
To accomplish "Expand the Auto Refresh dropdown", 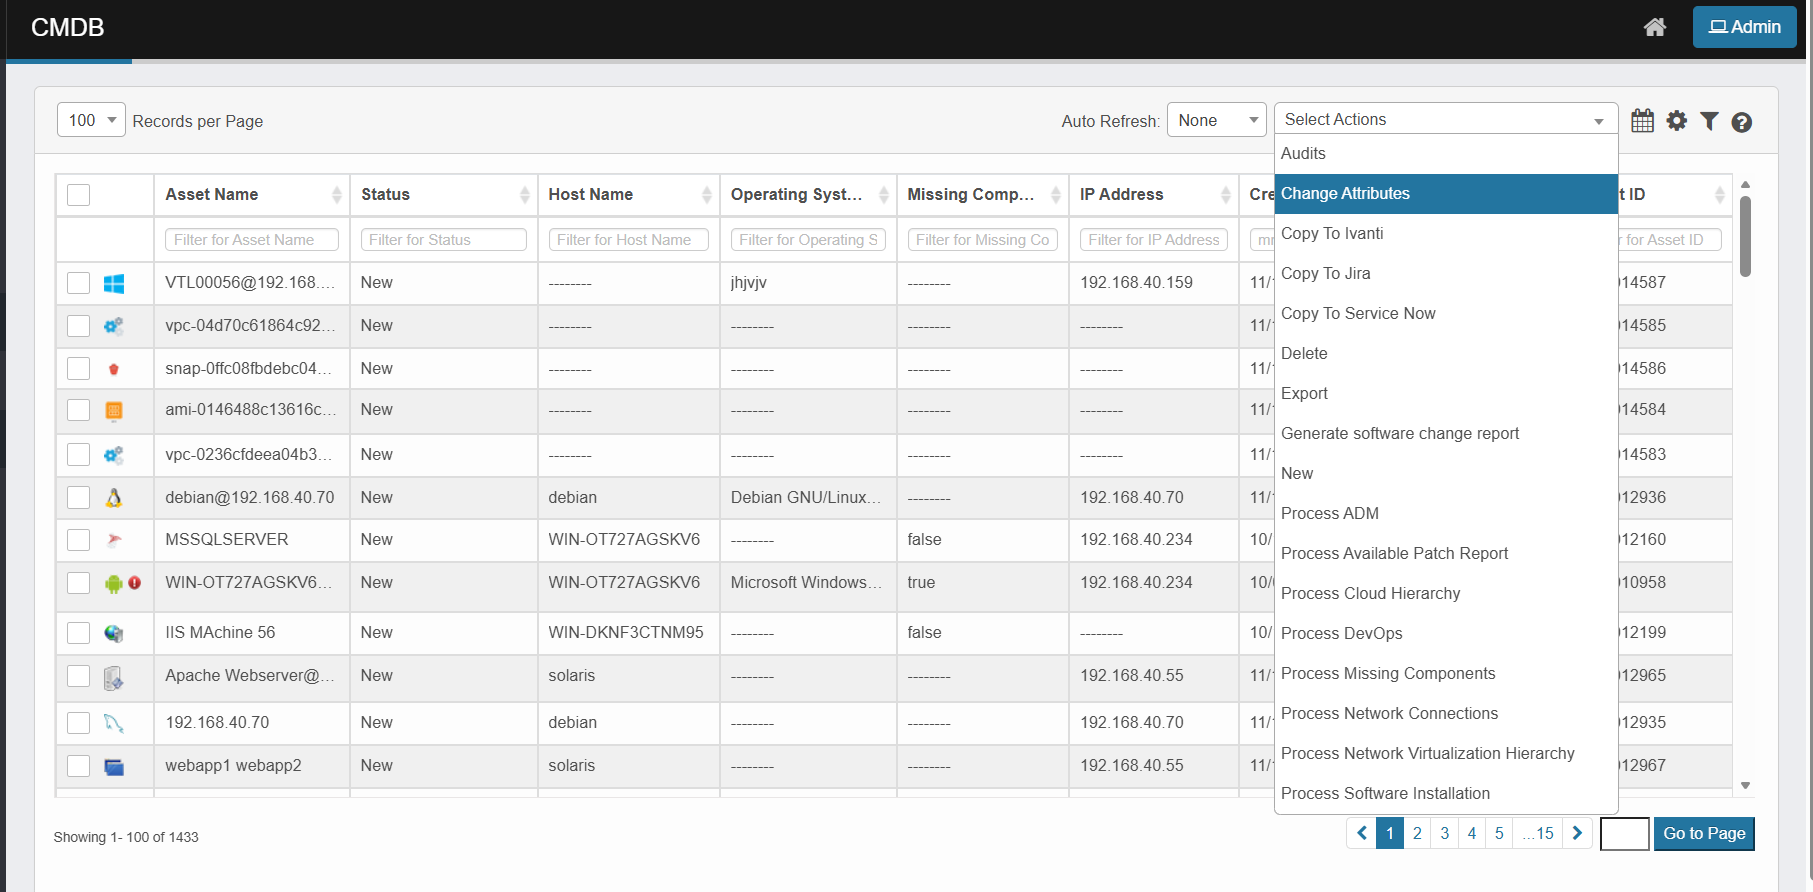I will point(1216,120).
